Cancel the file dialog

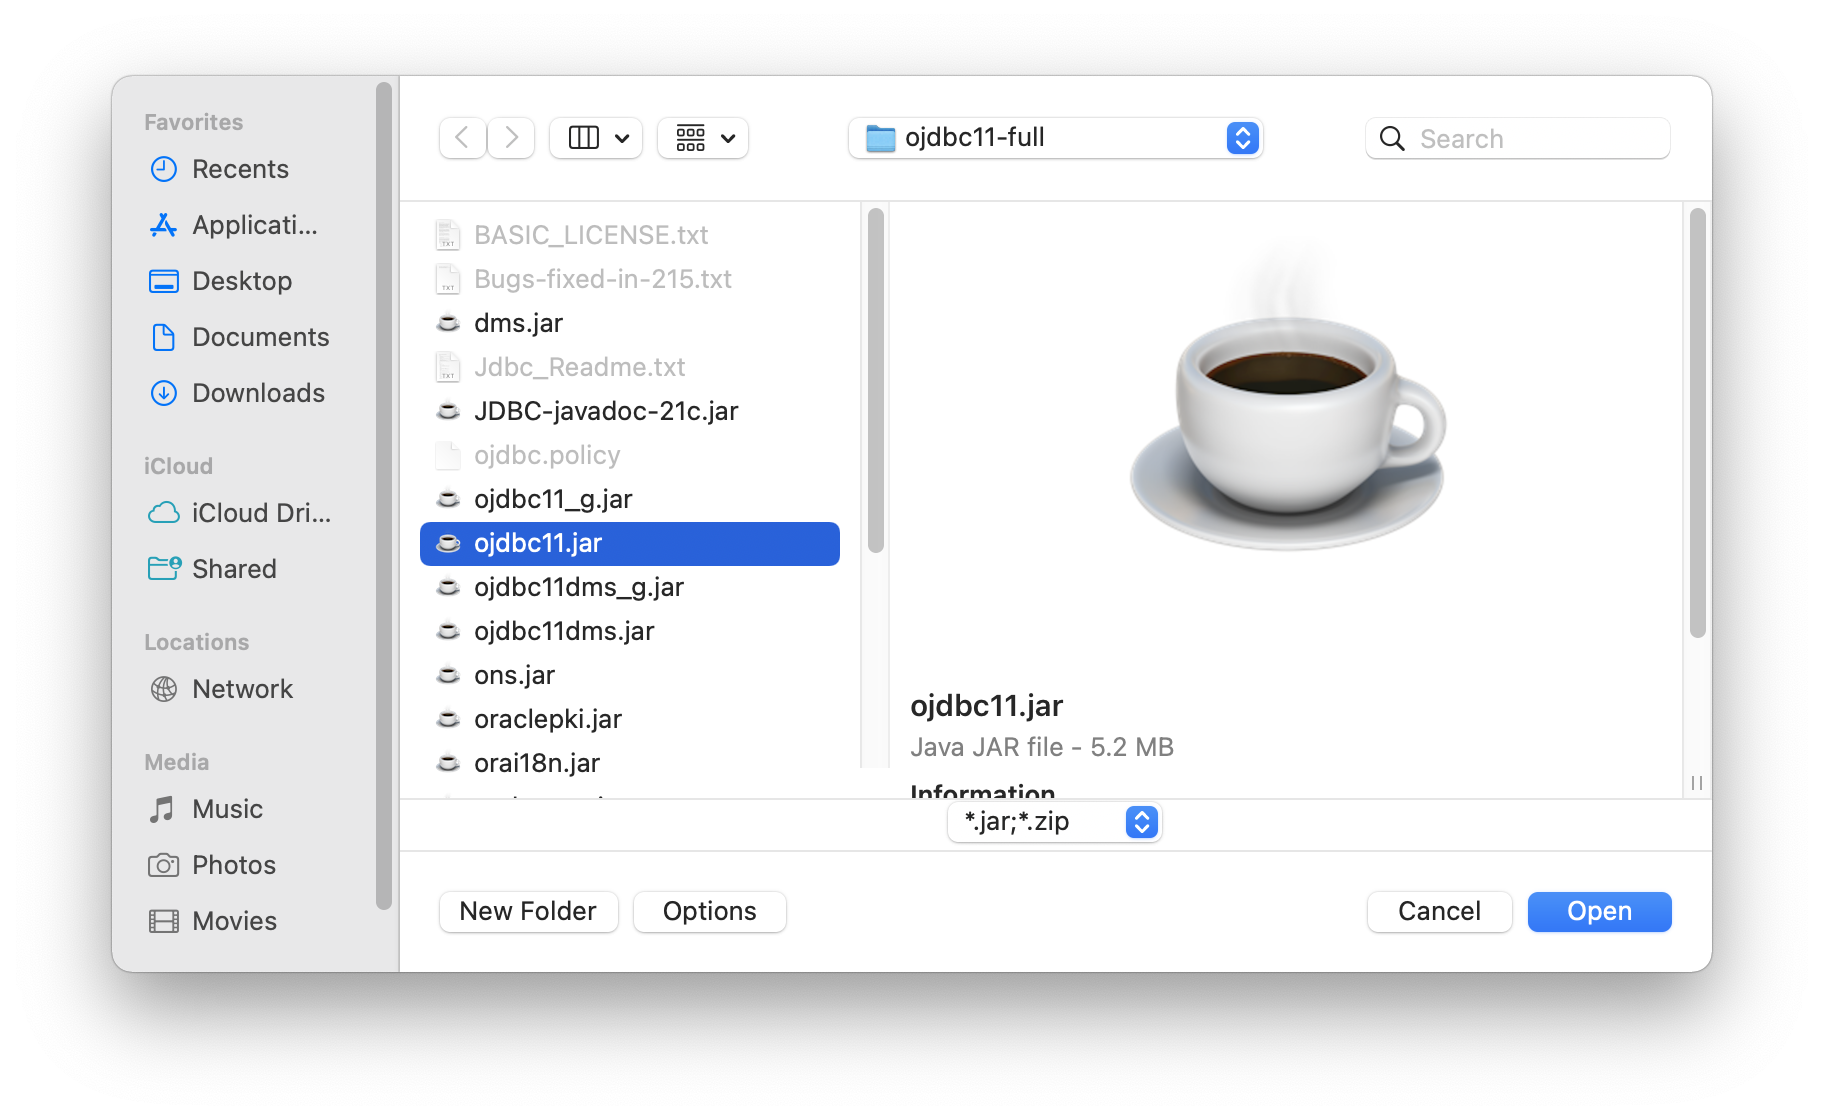coord(1439,911)
